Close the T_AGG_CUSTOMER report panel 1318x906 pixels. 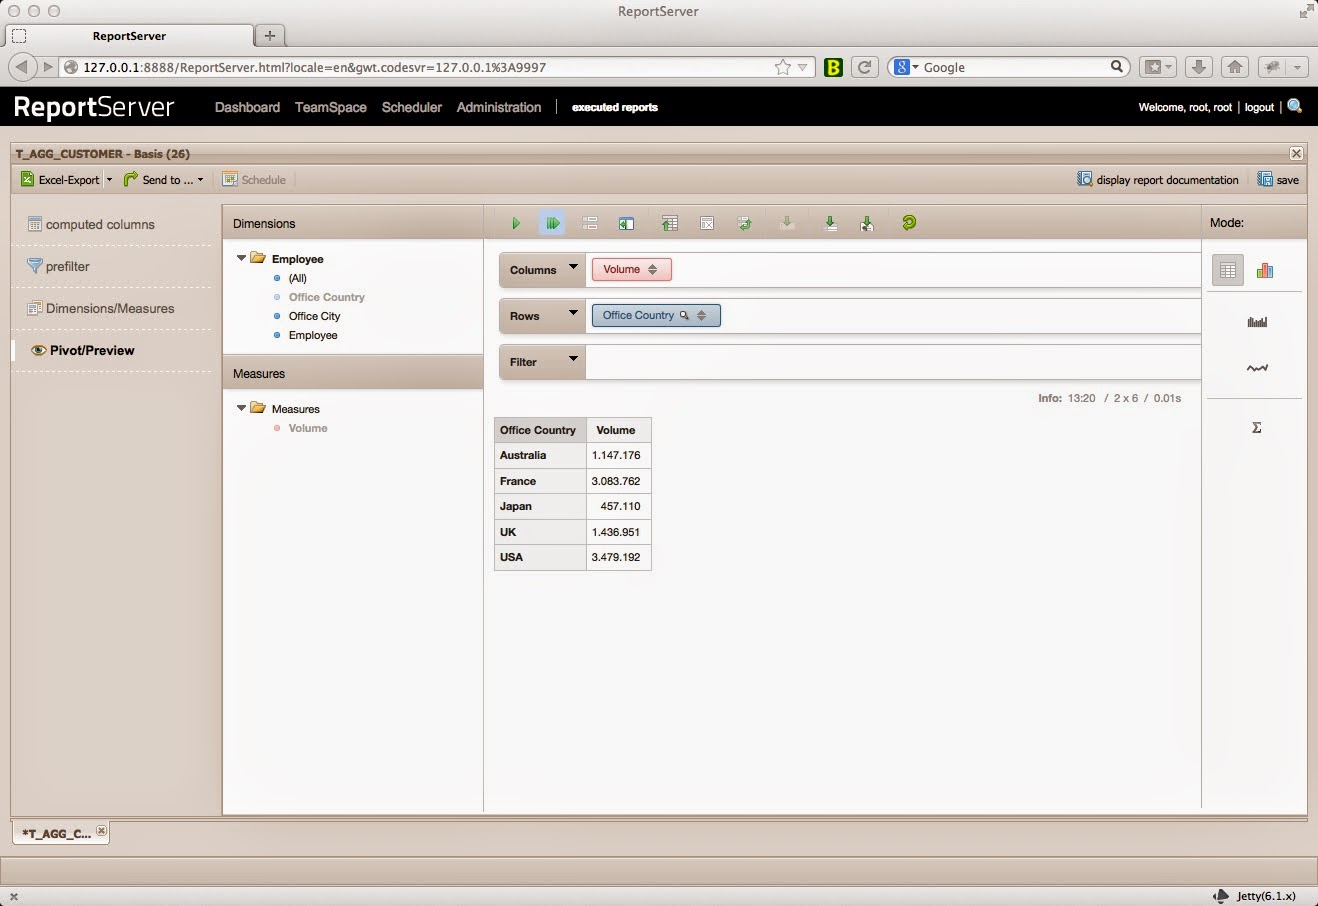[x=1296, y=153]
